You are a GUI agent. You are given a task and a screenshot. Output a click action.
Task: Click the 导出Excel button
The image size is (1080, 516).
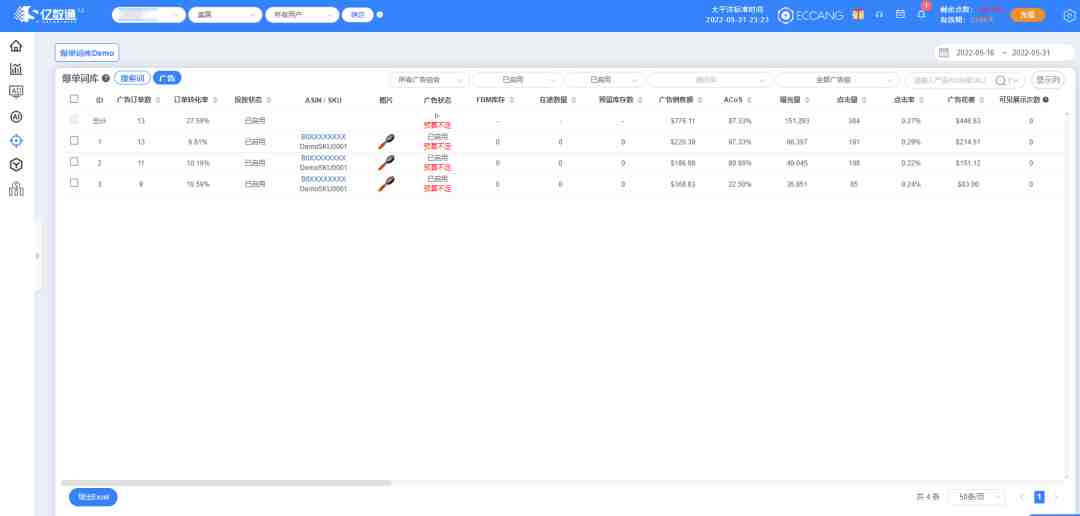93,497
